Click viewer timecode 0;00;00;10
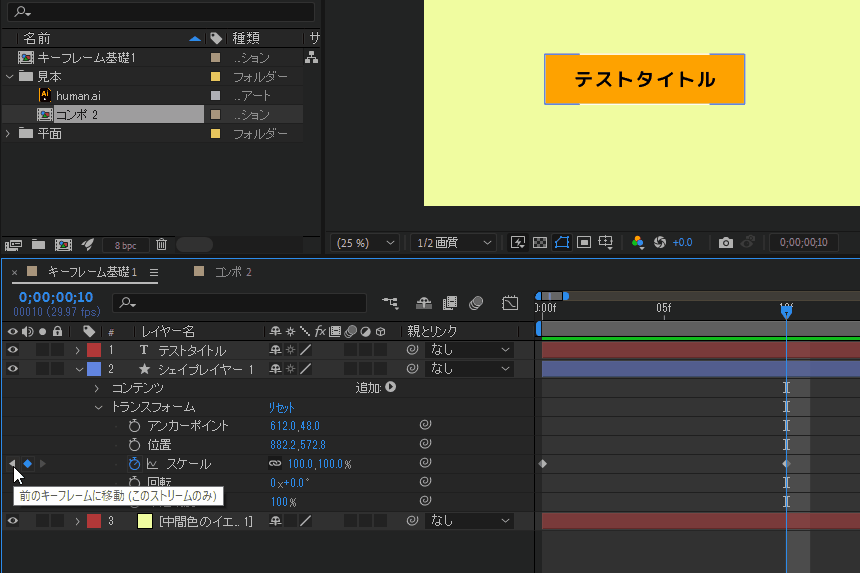 (804, 242)
